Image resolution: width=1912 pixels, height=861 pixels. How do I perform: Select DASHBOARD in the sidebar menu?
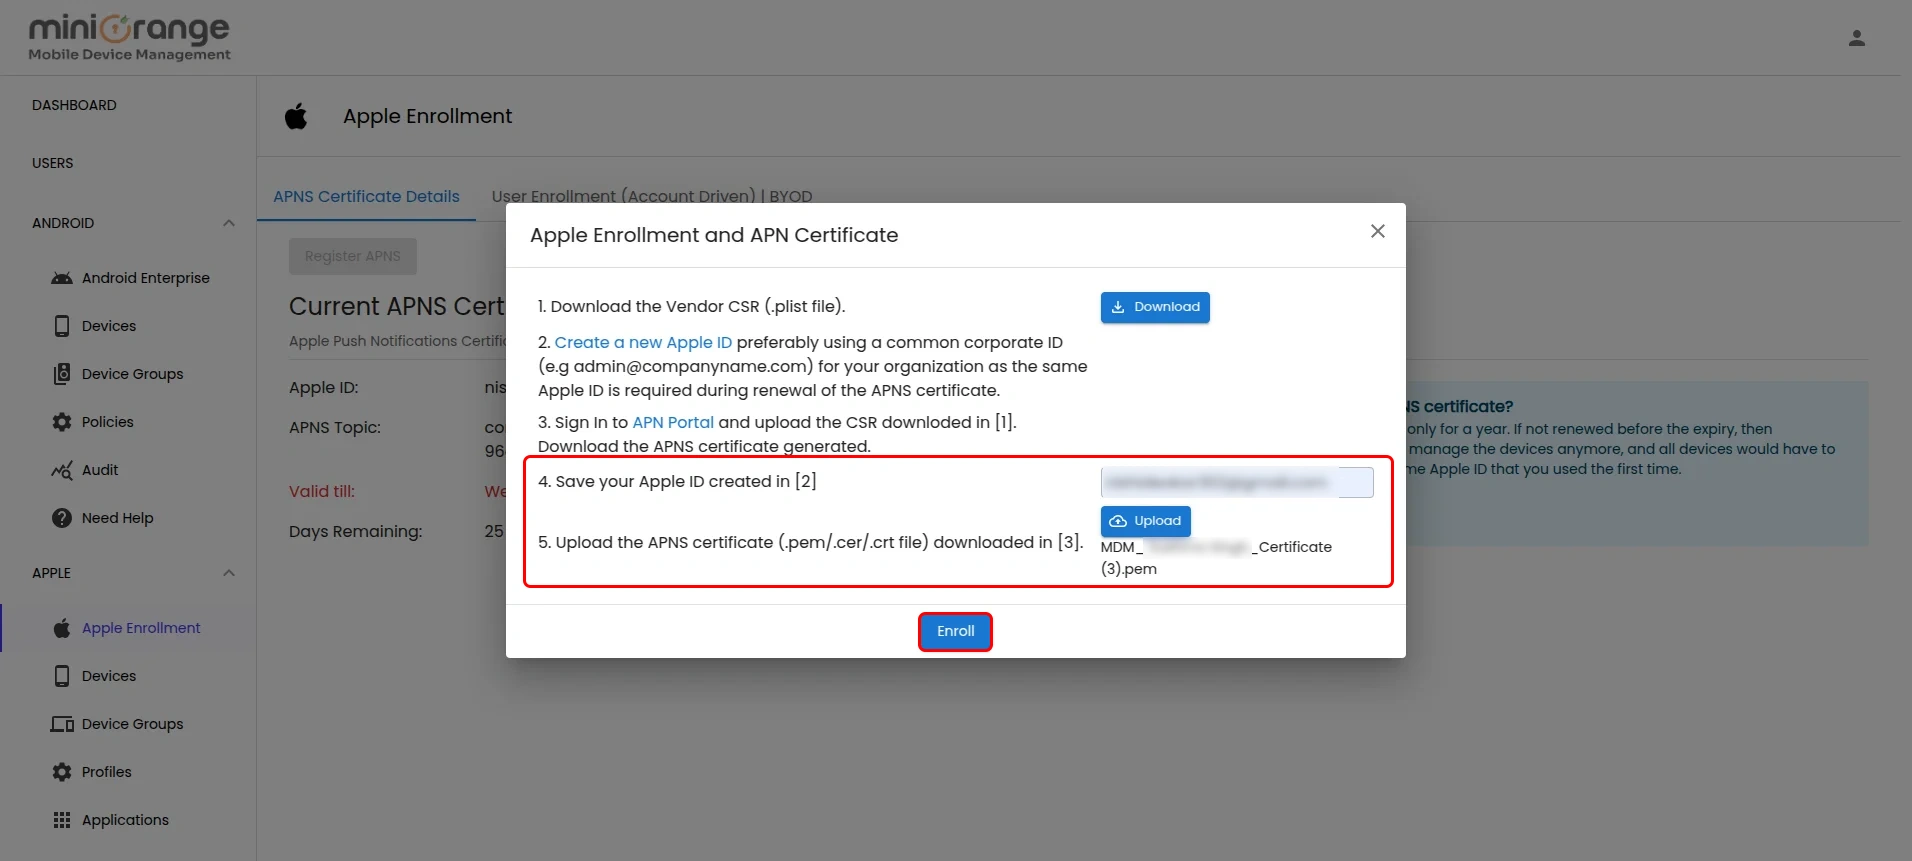click(x=74, y=105)
